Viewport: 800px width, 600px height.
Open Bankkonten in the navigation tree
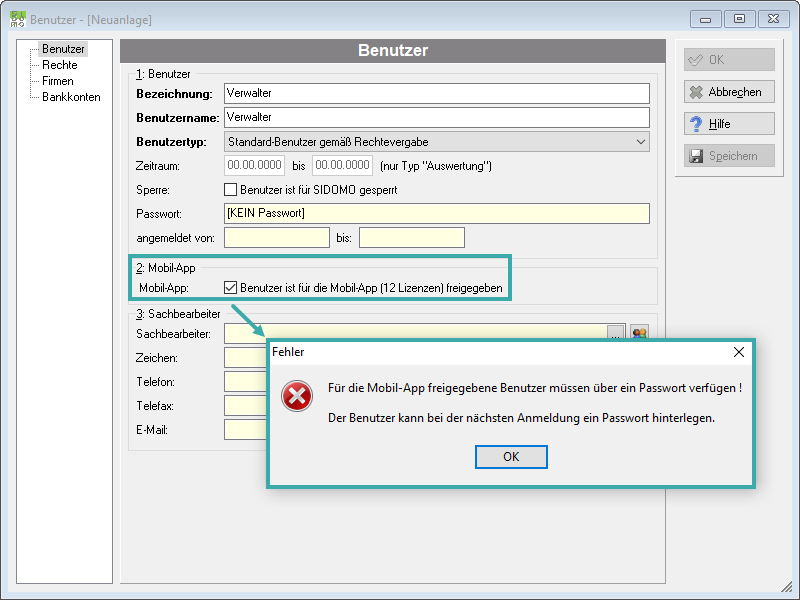click(x=71, y=97)
